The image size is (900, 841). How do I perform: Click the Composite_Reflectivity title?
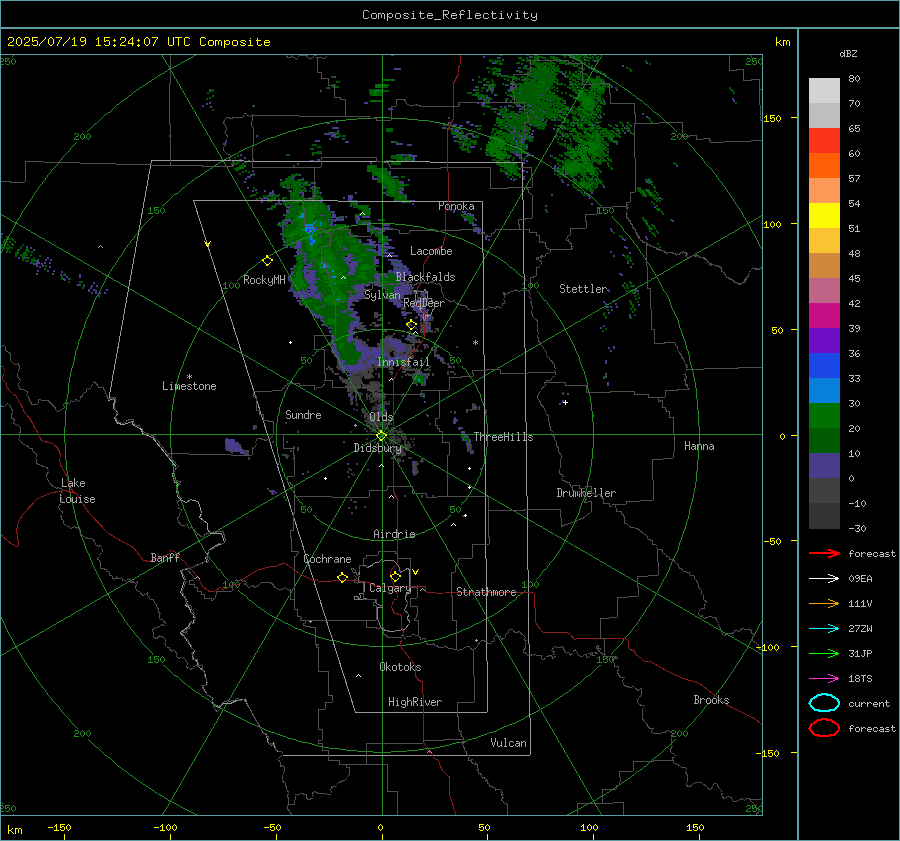point(450,15)
